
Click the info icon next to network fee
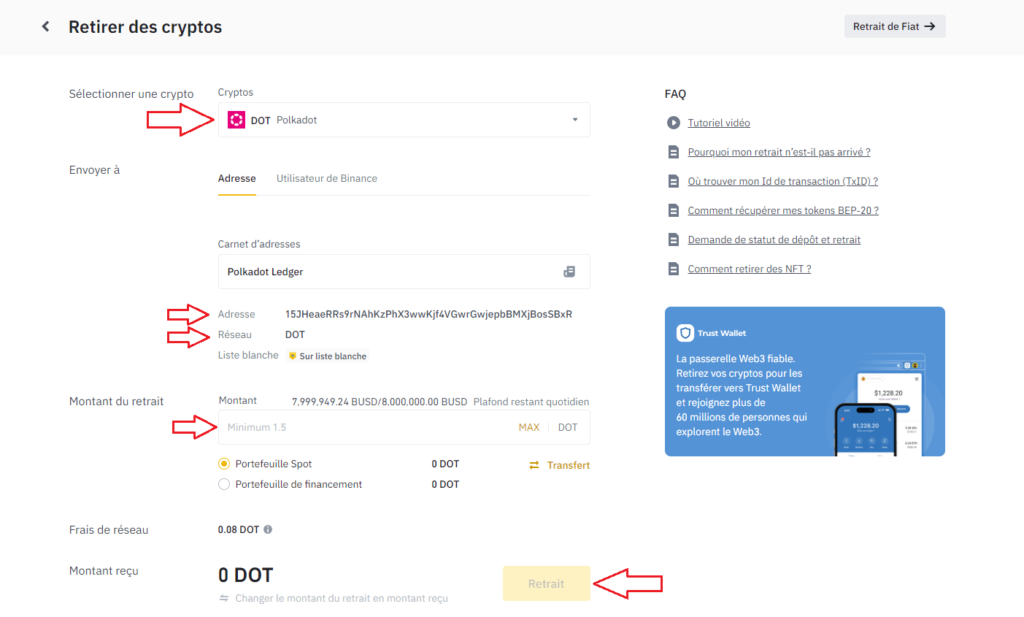266,529
